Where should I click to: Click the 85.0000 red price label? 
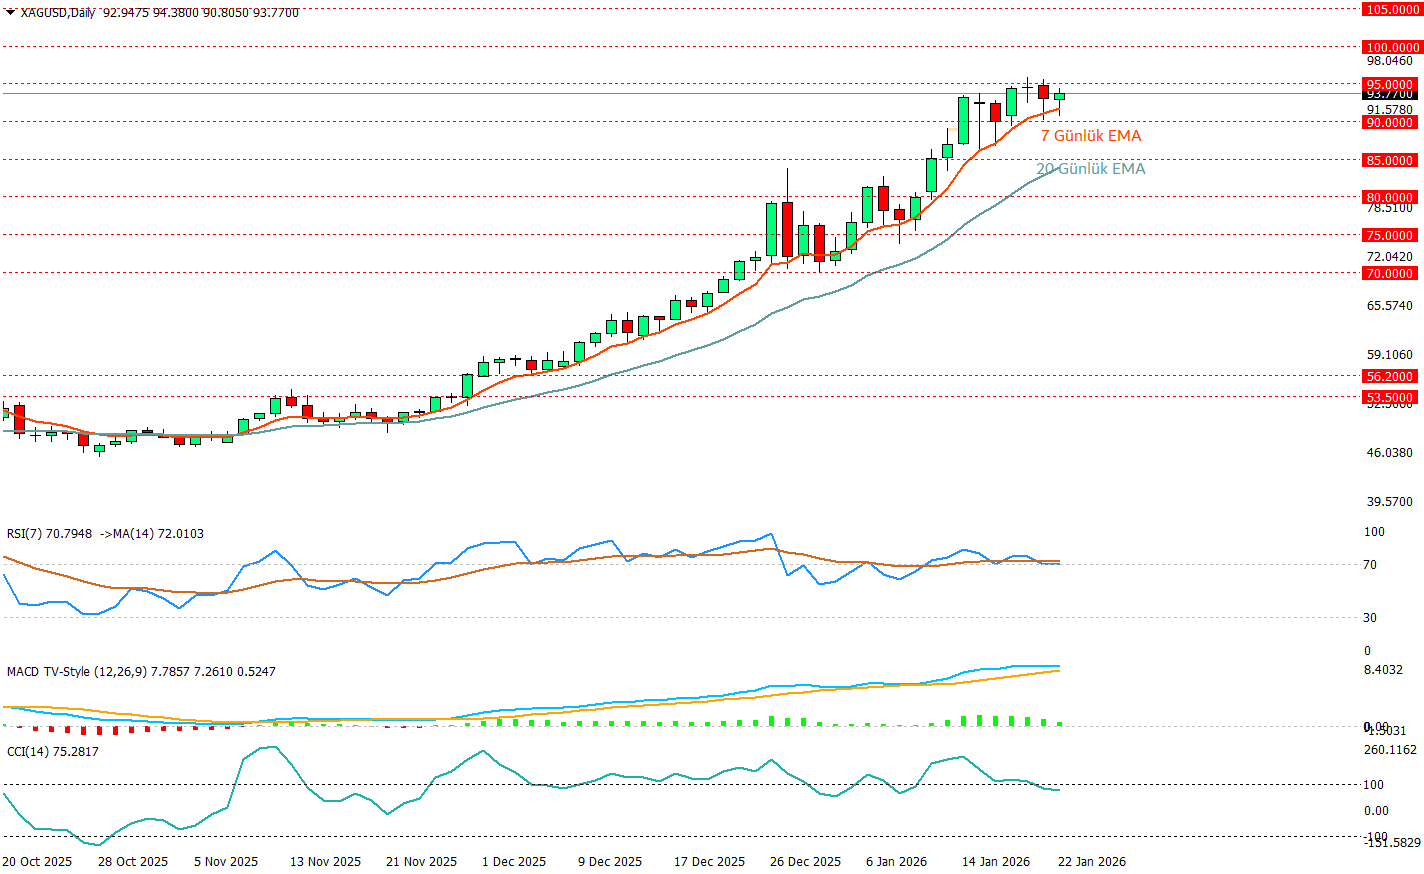(x=1390, y=160)
